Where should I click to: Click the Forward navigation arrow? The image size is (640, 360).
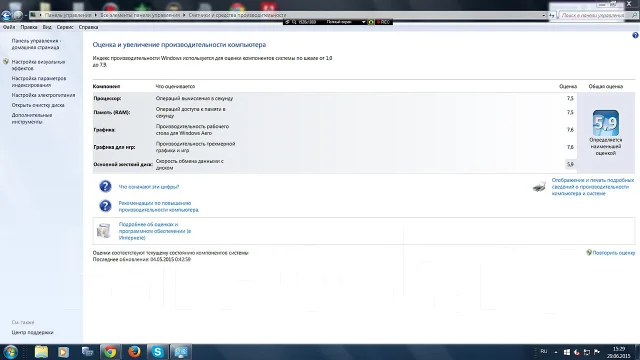point(18,16)
